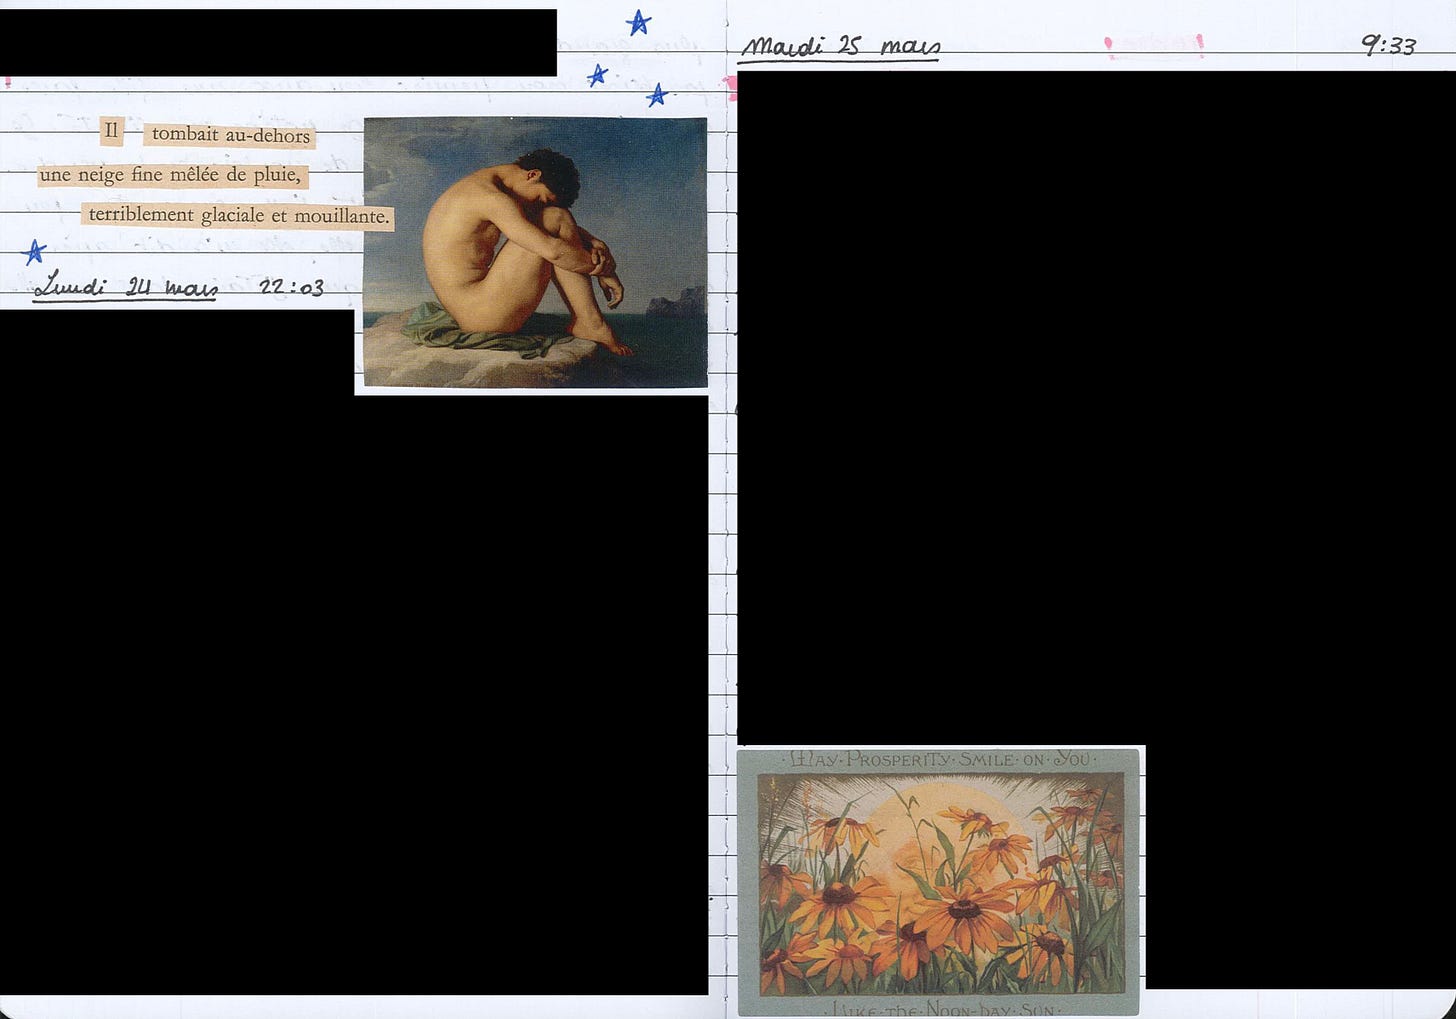Click the handwritten date "Lundi 24 mars"

click(x=125, y=286)
